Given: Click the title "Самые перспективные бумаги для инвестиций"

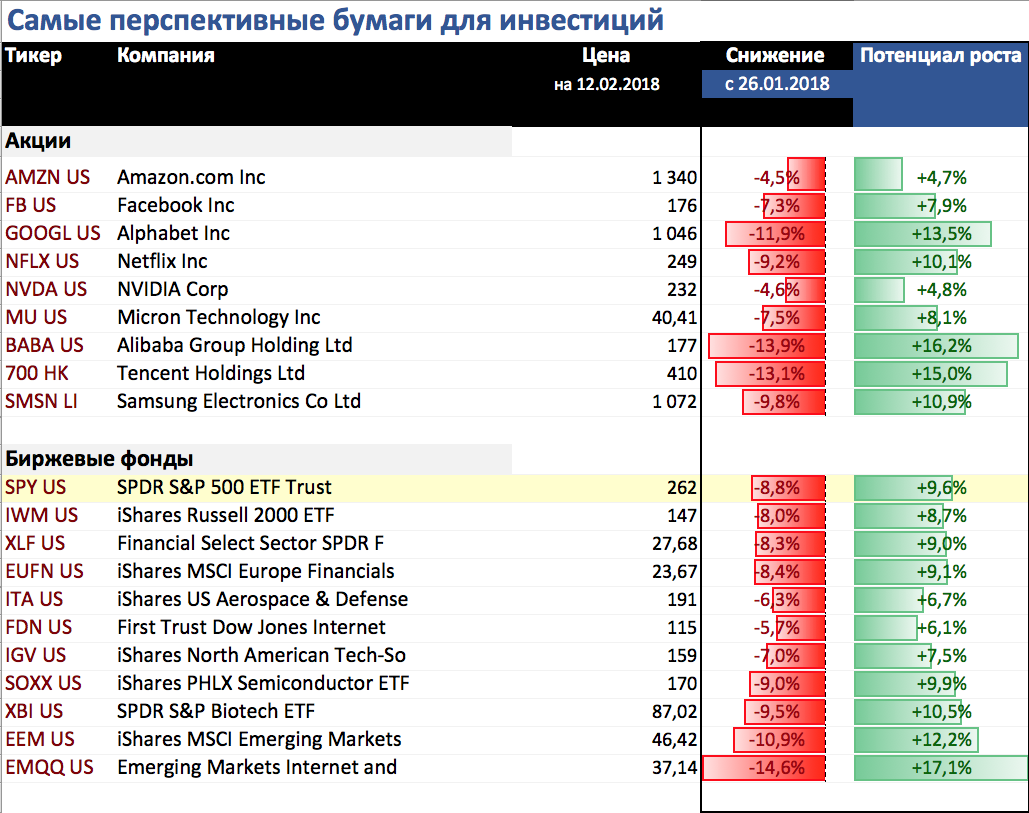Looking at the screenshot, I should click(x=335, y=20).
